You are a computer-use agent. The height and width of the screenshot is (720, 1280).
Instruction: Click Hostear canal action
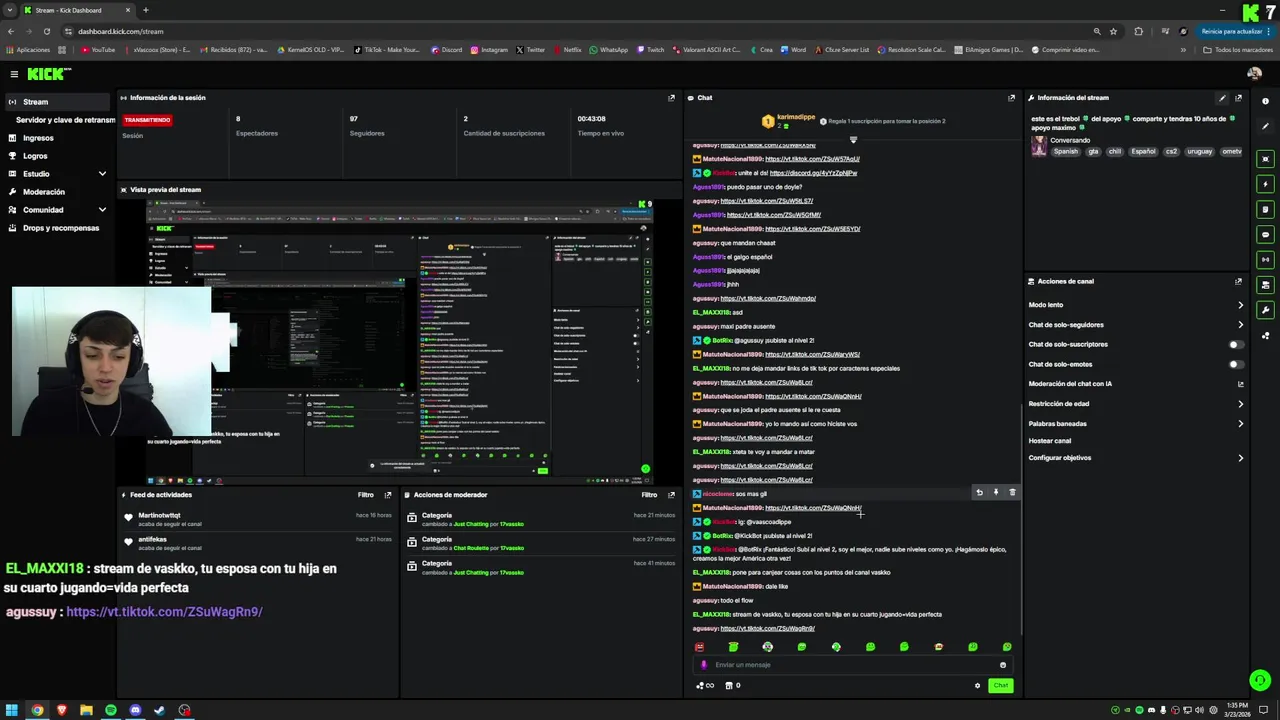tap(1050, 441)
